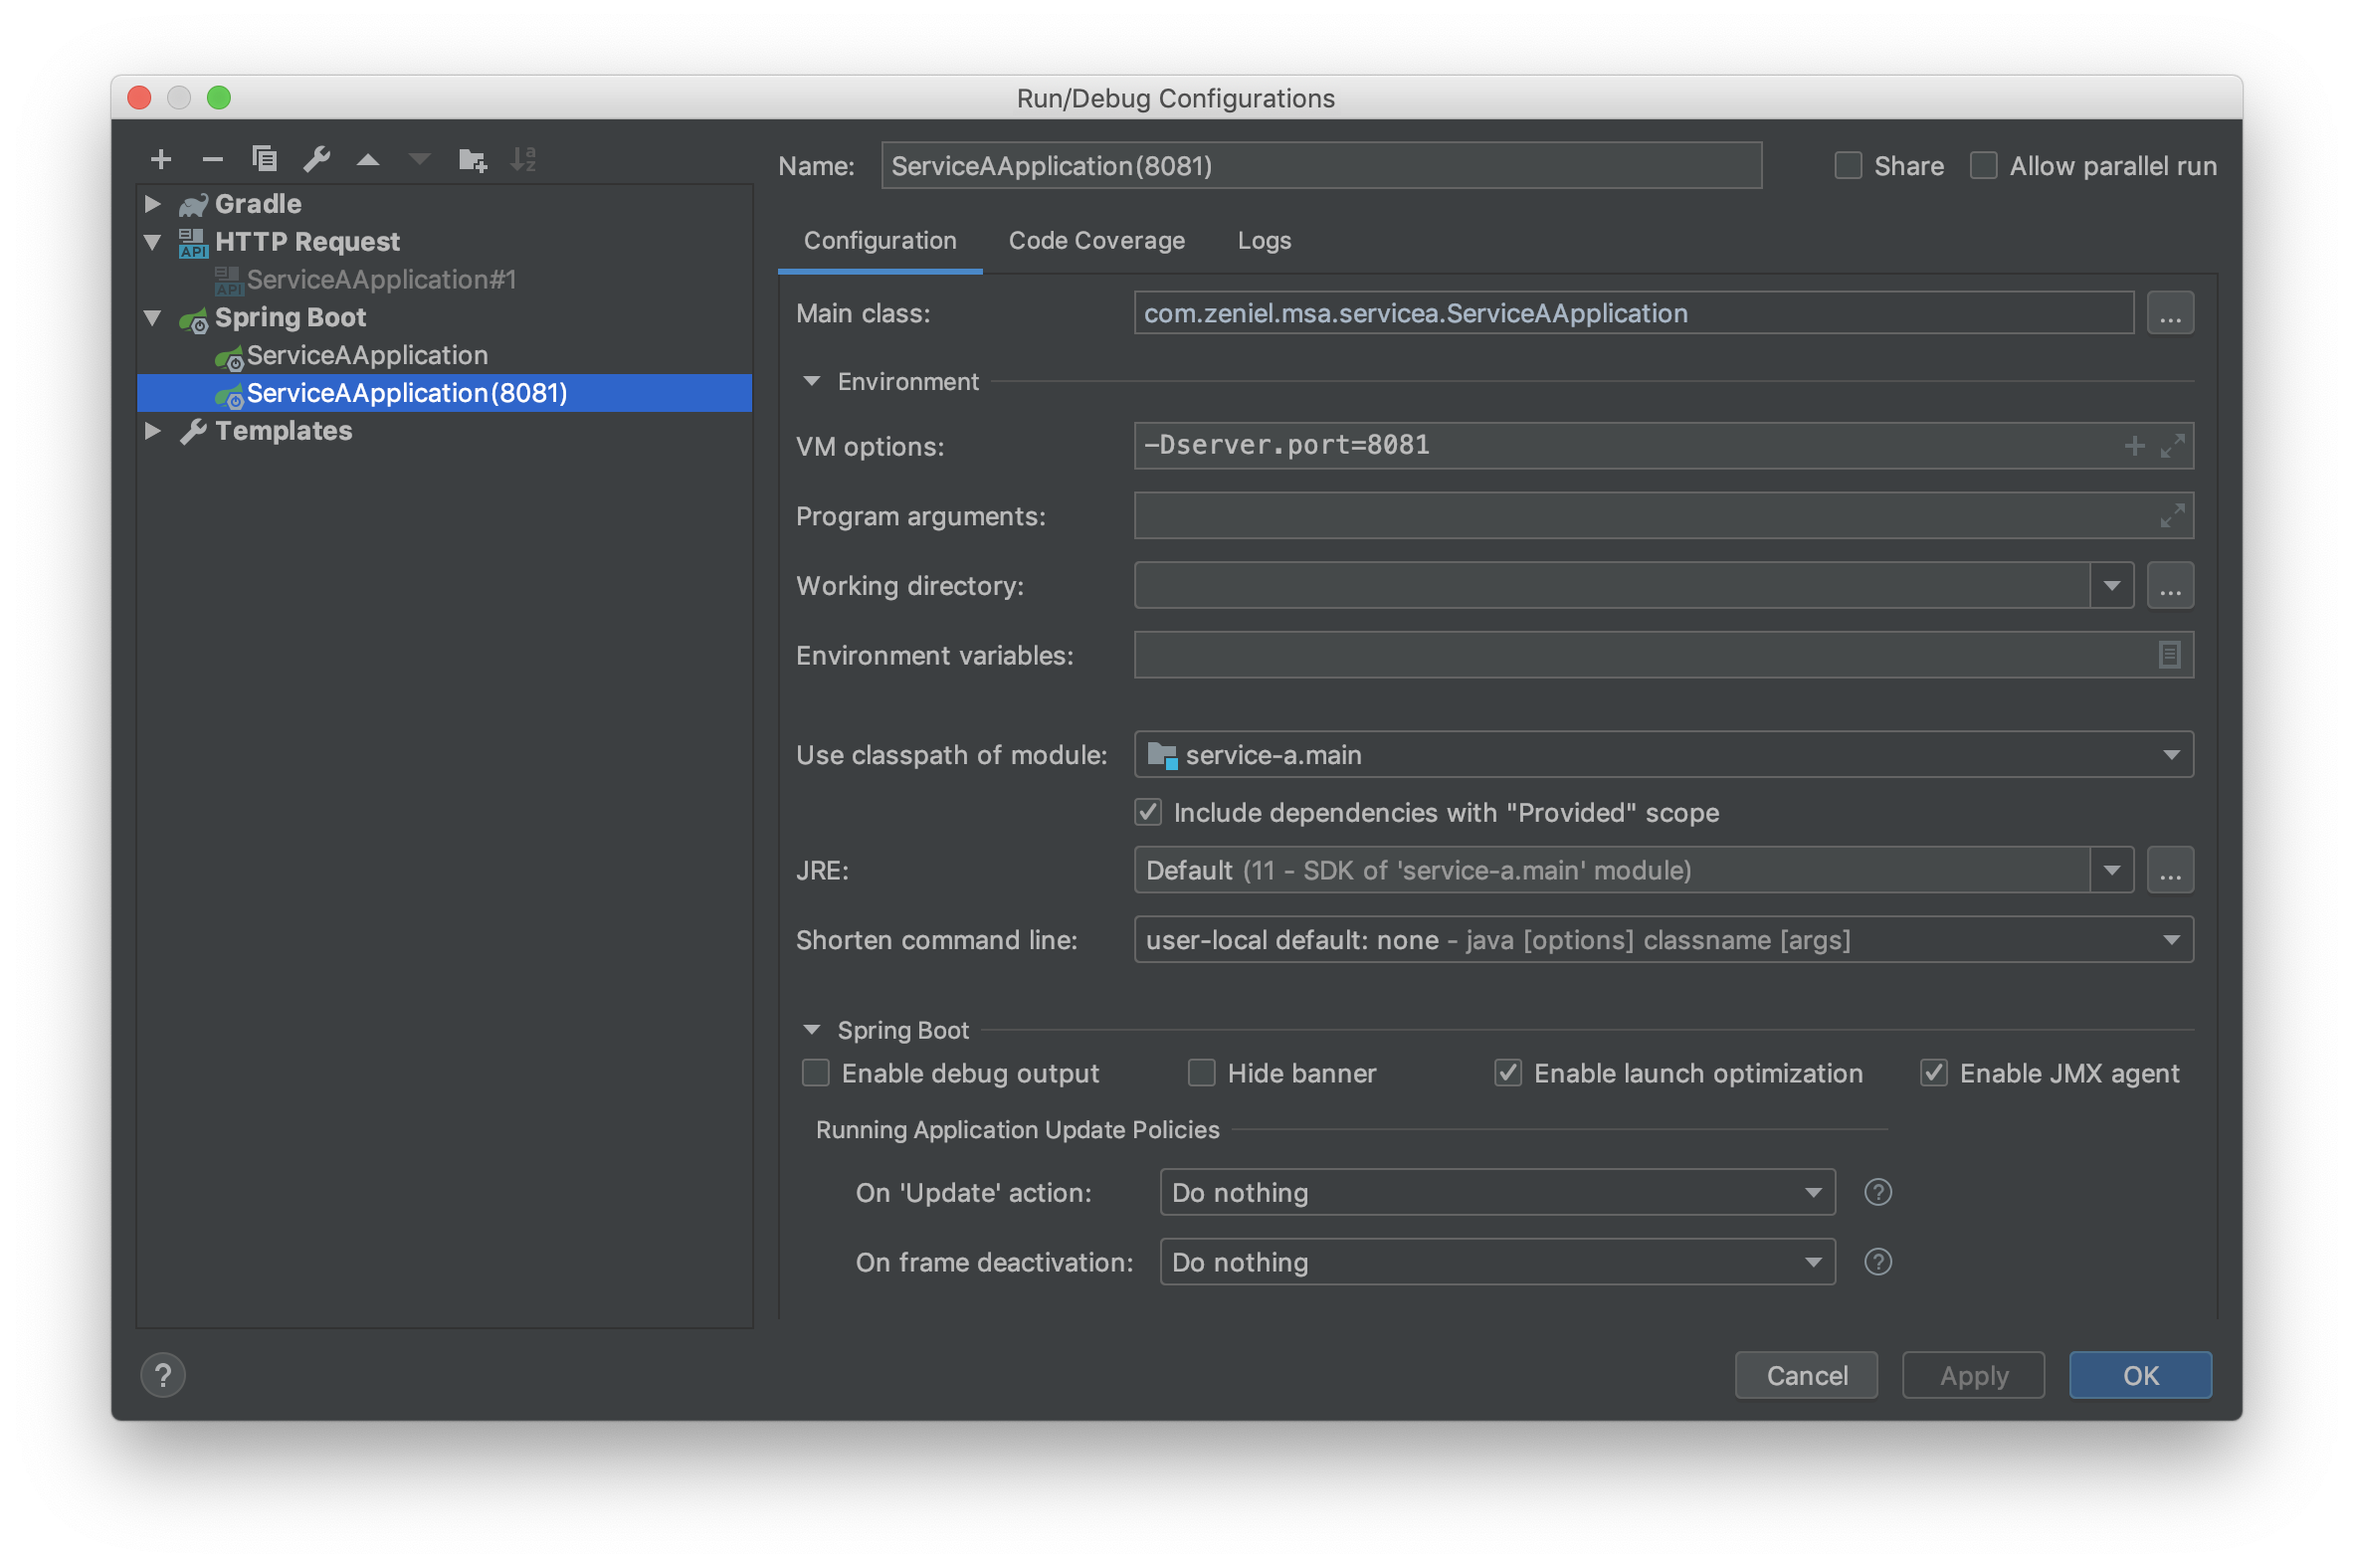This screenshot has width=2354, height=1568.
Task: Expand the Gradle tree node
Action: click(153, 204)
